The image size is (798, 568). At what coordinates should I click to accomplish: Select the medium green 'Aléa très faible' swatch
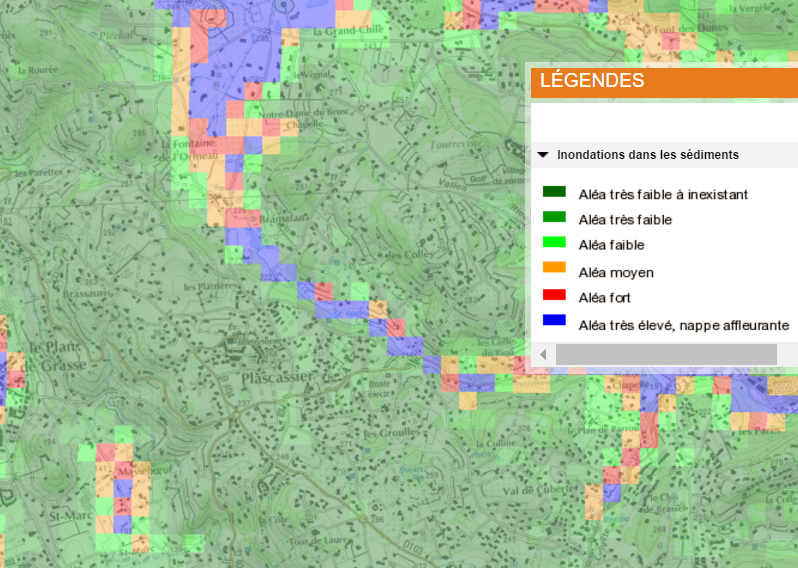554,218
